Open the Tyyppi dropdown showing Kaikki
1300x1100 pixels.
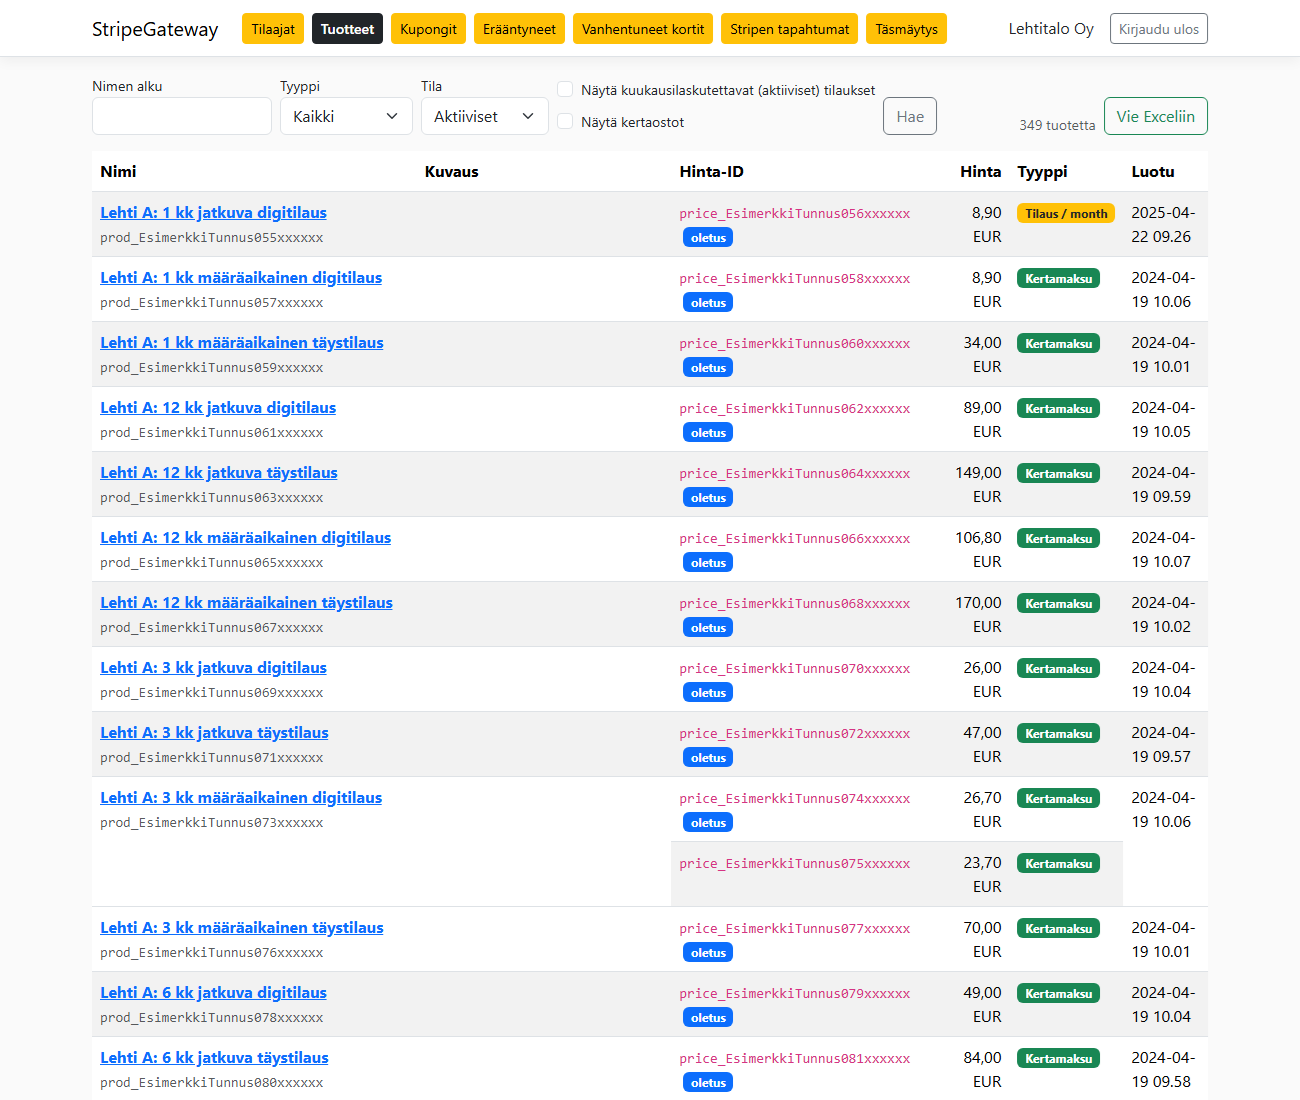tap(346, 116)
